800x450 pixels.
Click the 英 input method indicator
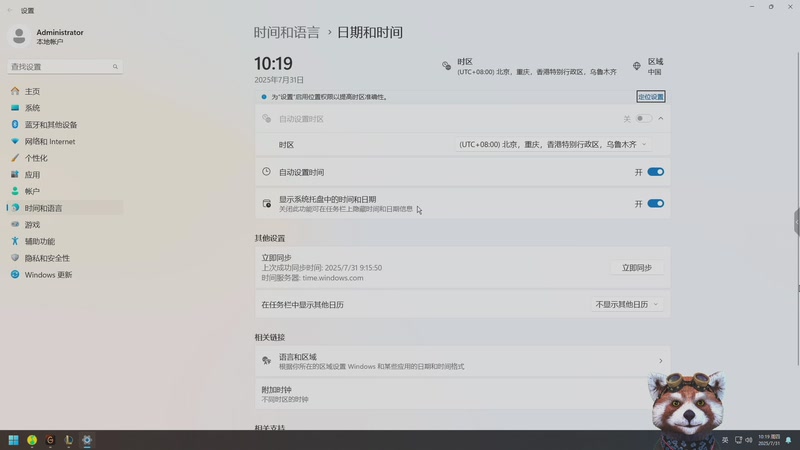pyautogui.click(x=725, y=440)
